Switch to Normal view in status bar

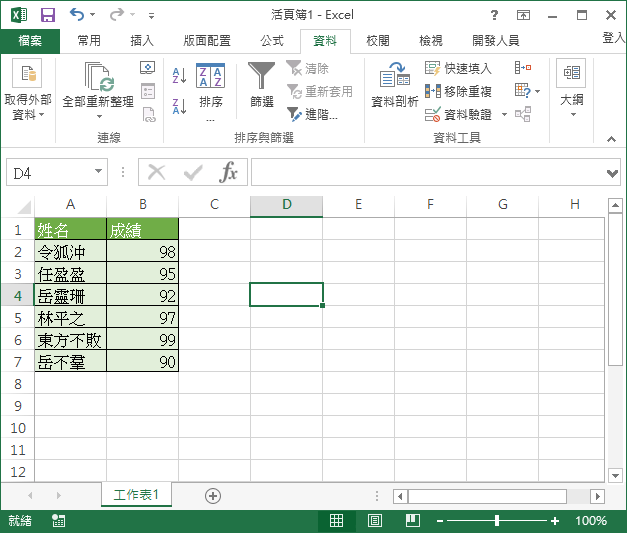336,521
